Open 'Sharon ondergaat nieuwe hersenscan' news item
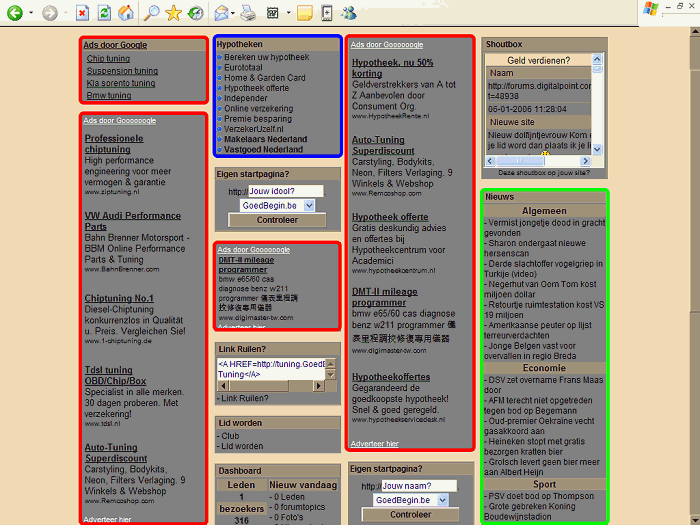This screenshot has height=525, width=700. coord(535,248)
